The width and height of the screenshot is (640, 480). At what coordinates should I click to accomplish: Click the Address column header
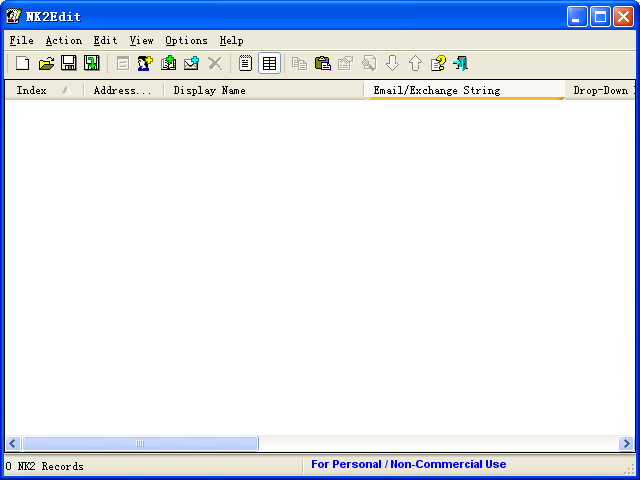[x=122, y=90]
